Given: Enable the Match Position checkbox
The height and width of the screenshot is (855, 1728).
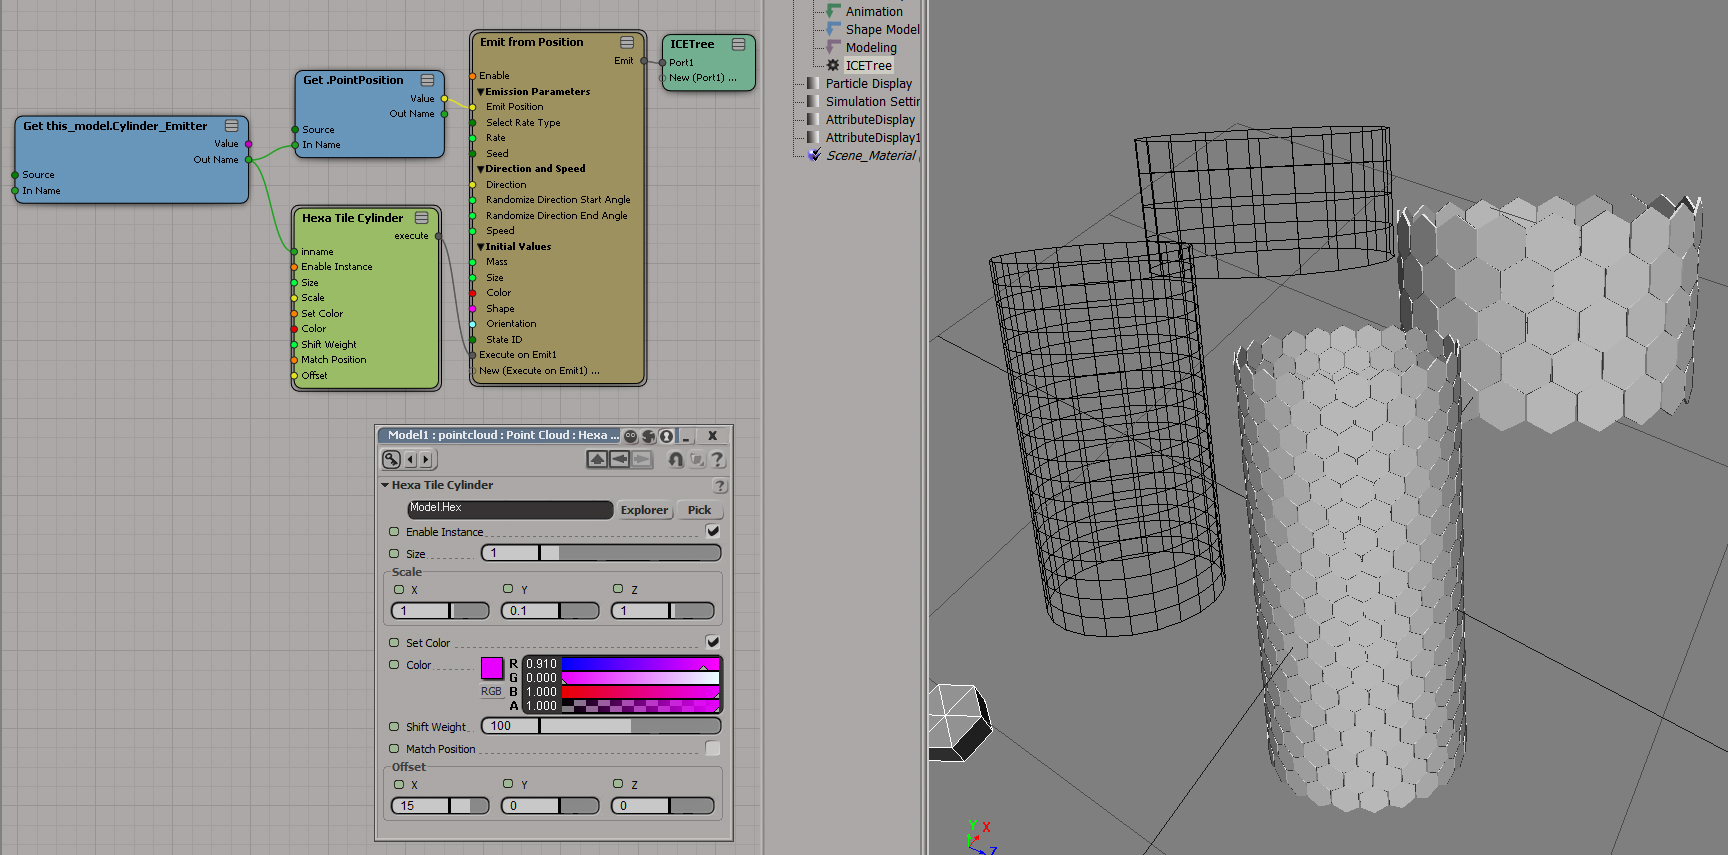Looking at the screenshot, I should click(x=712, y=748).
